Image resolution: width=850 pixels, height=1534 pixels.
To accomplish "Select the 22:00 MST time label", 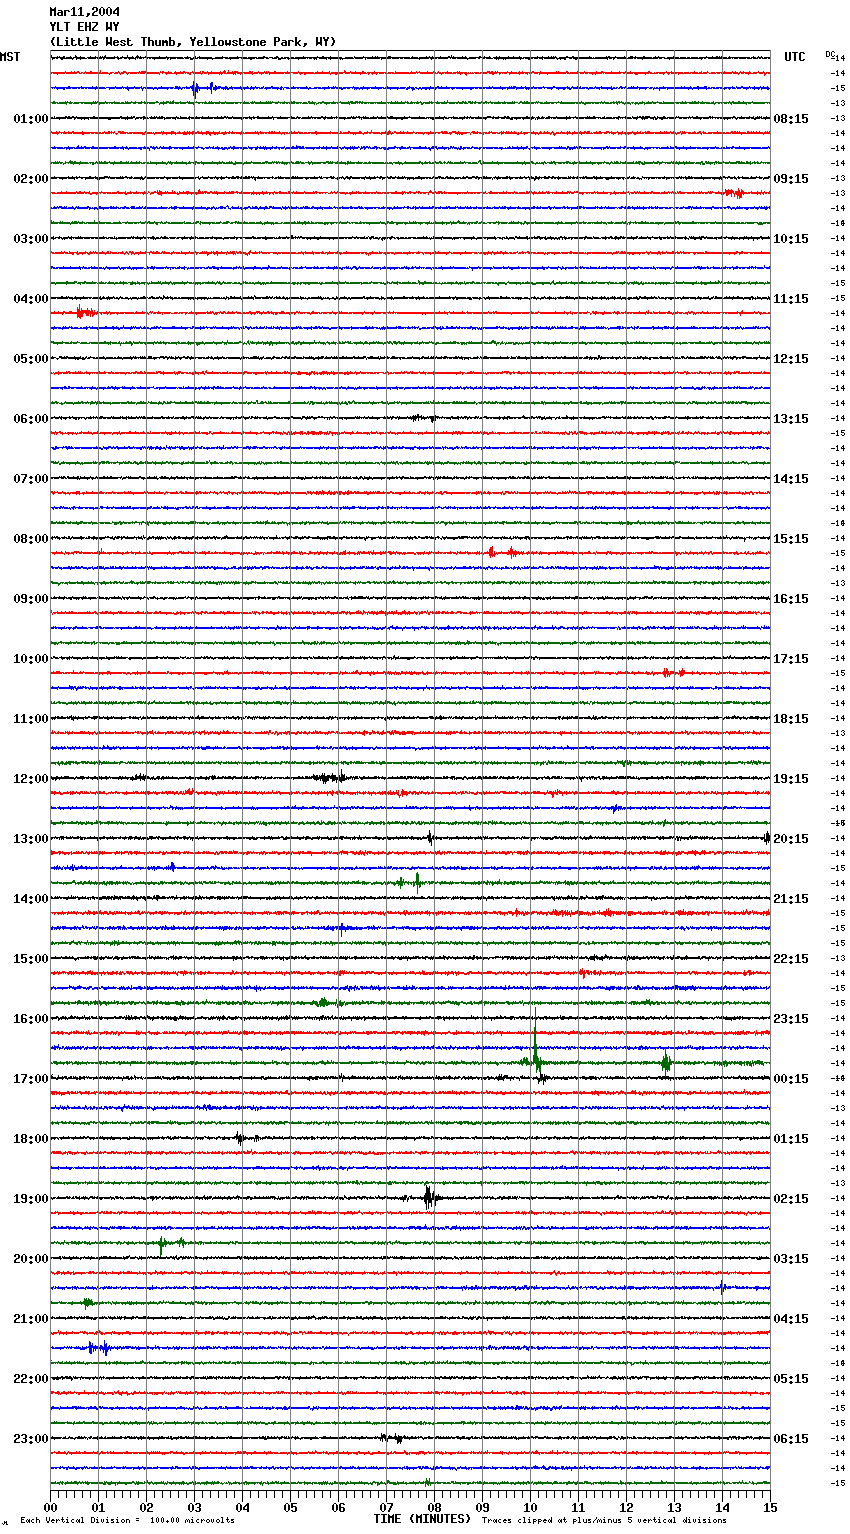I will [30, 1379].
